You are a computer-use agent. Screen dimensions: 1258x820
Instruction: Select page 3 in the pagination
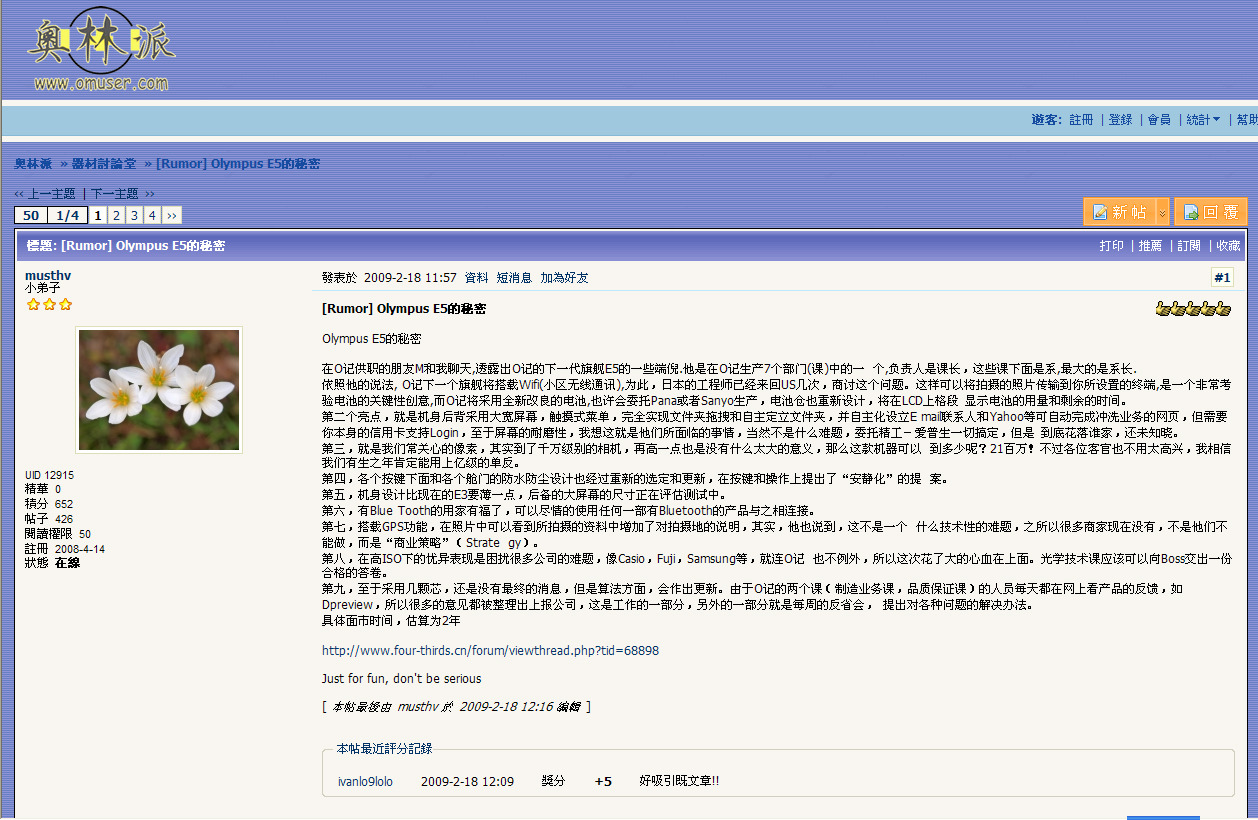tap(134, 215)
